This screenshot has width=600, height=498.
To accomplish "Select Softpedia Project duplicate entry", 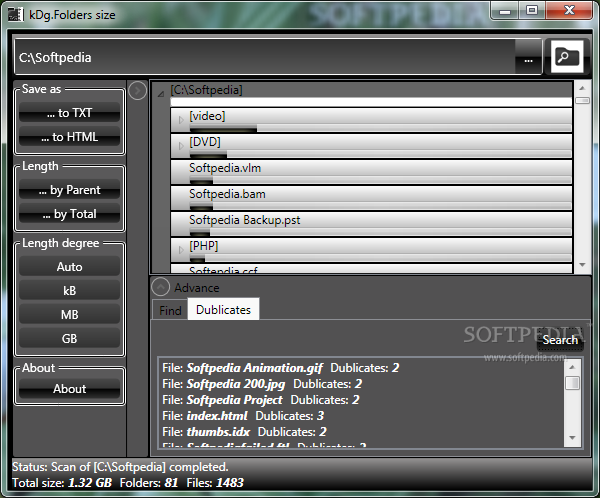I will pos(261,400).
